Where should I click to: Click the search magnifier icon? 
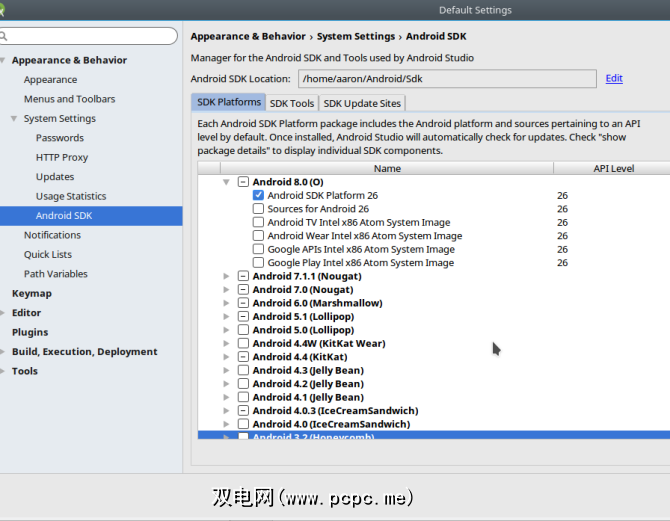click(3, 36)
